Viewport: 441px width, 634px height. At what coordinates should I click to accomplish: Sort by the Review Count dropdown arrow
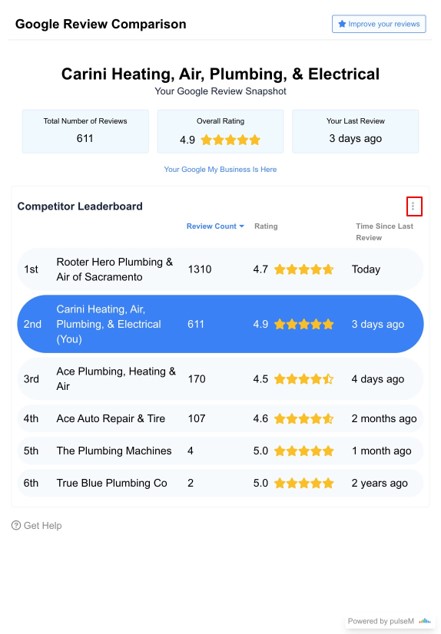pos(242,226)
